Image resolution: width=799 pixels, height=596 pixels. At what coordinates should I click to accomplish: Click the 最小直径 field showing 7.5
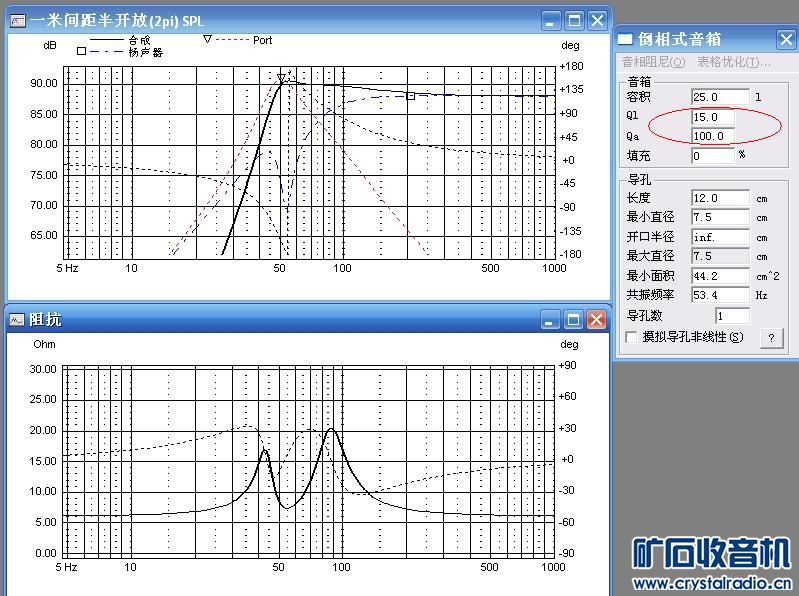coord(720,218)
